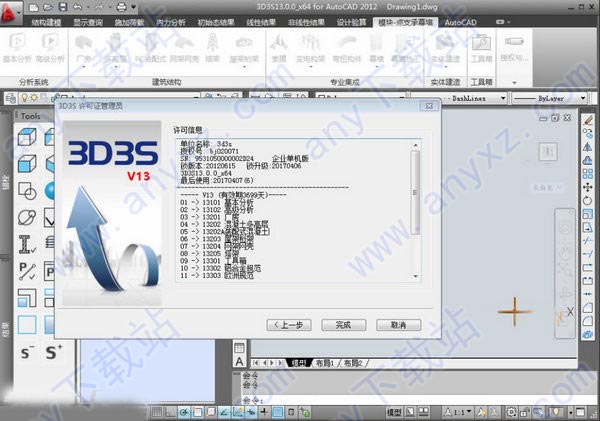Image resolution: width=600 pixels, height=421 pixels.
Task: Switch to the 内力分析 ribbon tab
Action: (x=171, y=23)
